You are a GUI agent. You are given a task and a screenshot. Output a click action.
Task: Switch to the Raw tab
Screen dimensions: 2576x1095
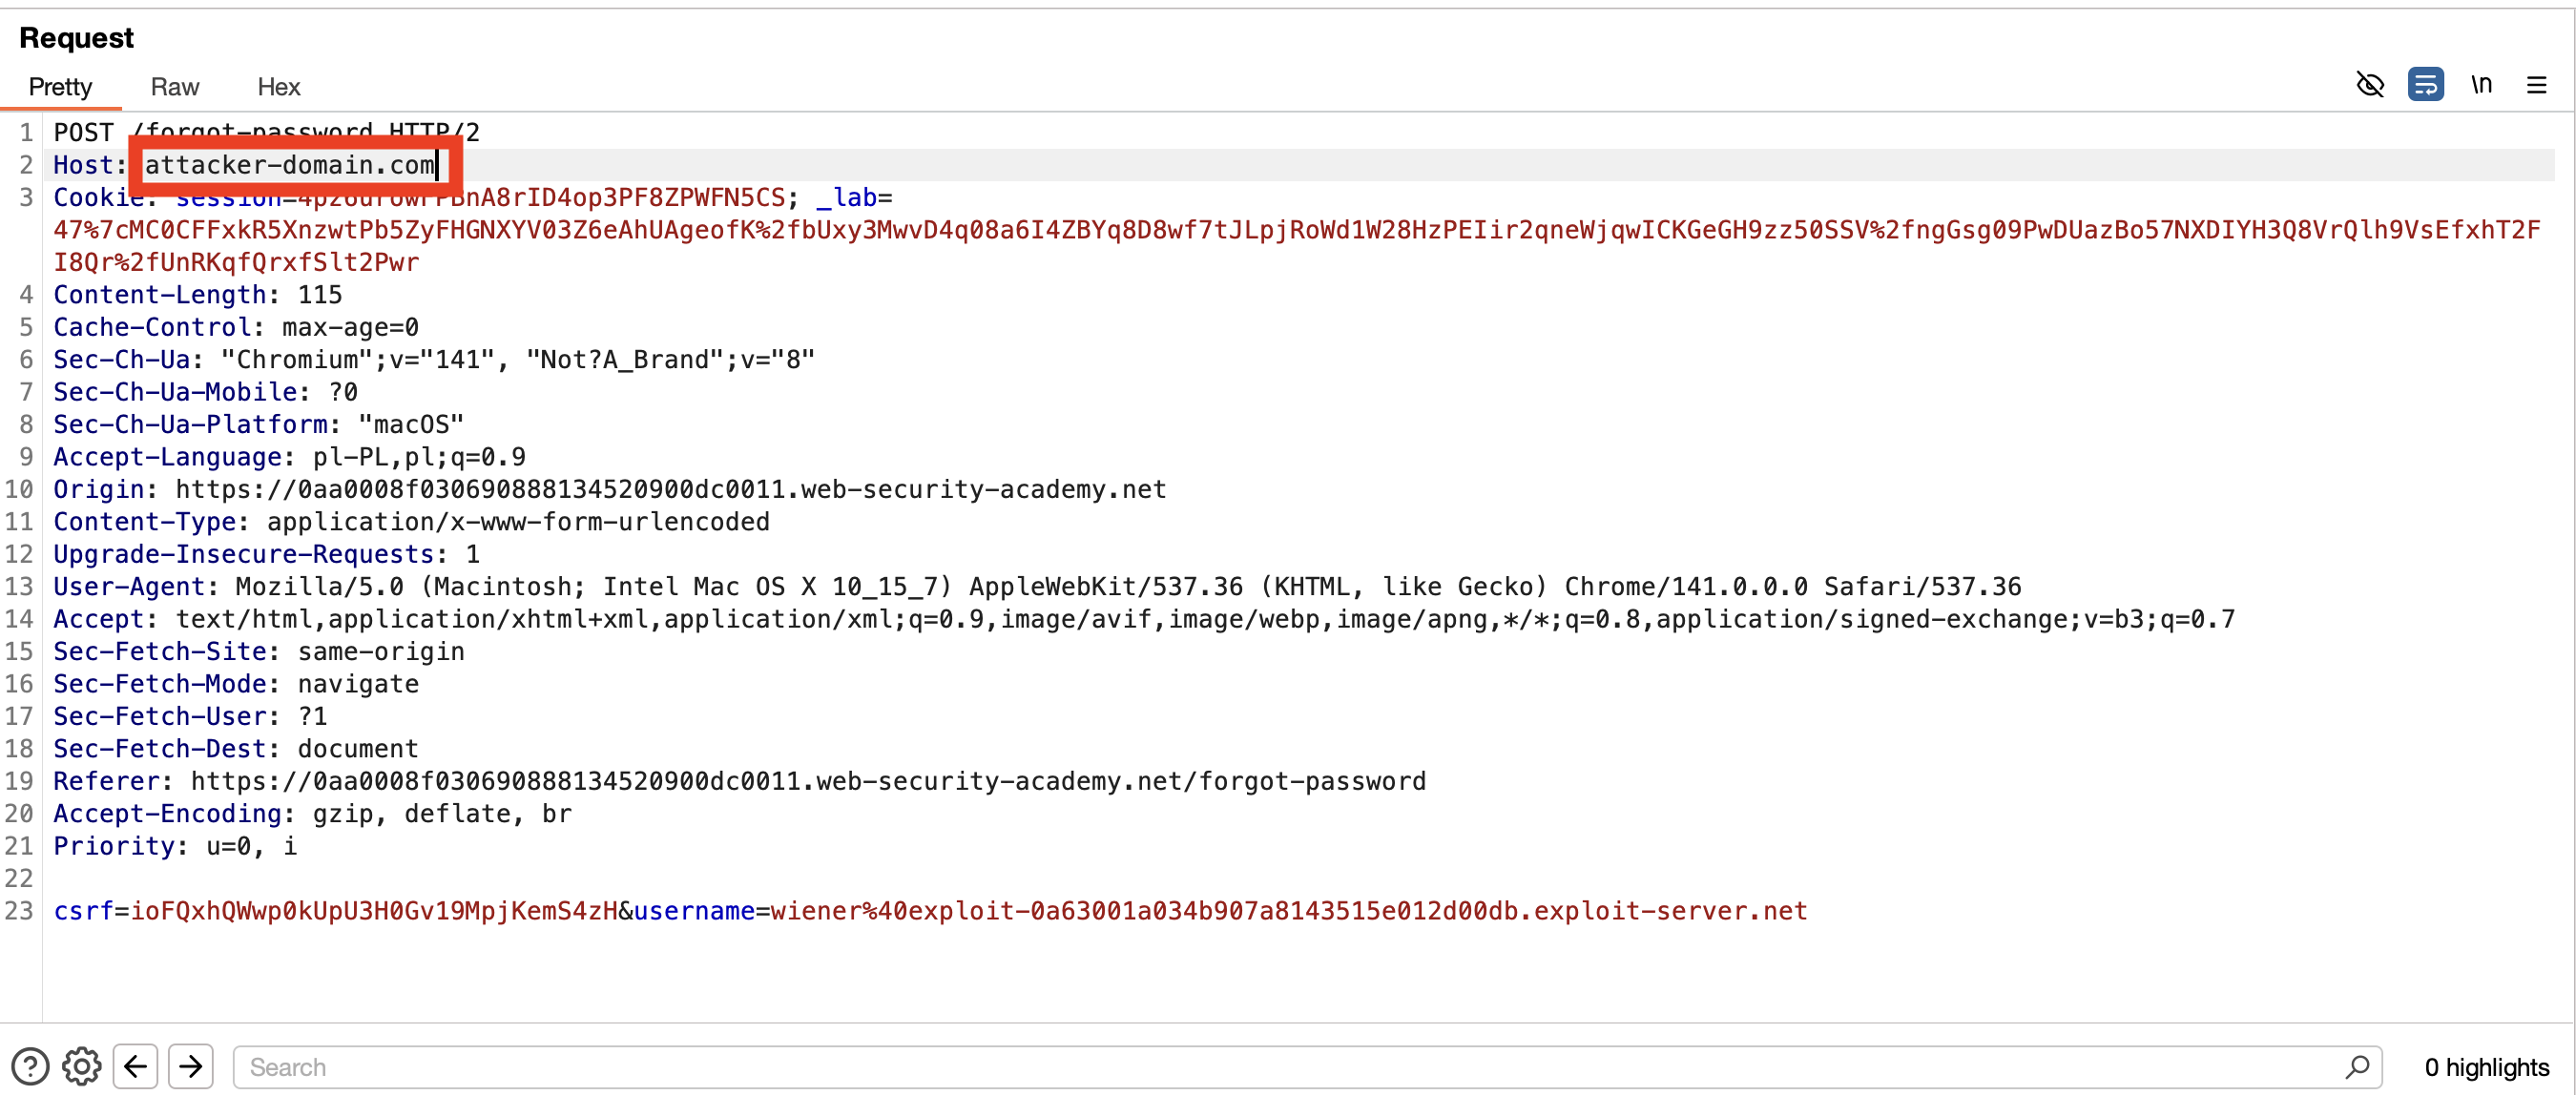pyautogui.click(x=175, y=87)
